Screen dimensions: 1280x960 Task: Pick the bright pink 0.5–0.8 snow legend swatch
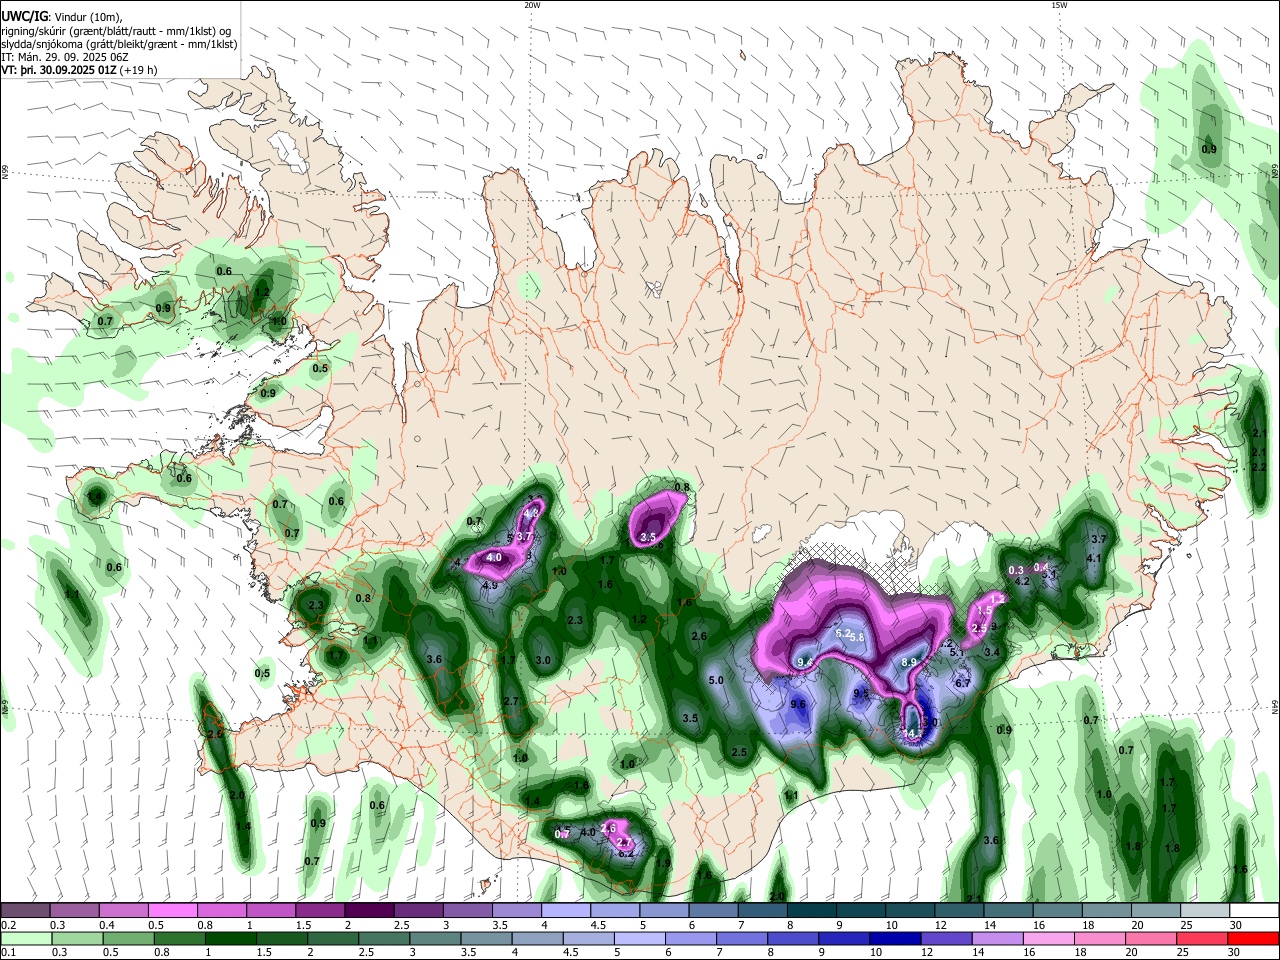click(172, 910)
